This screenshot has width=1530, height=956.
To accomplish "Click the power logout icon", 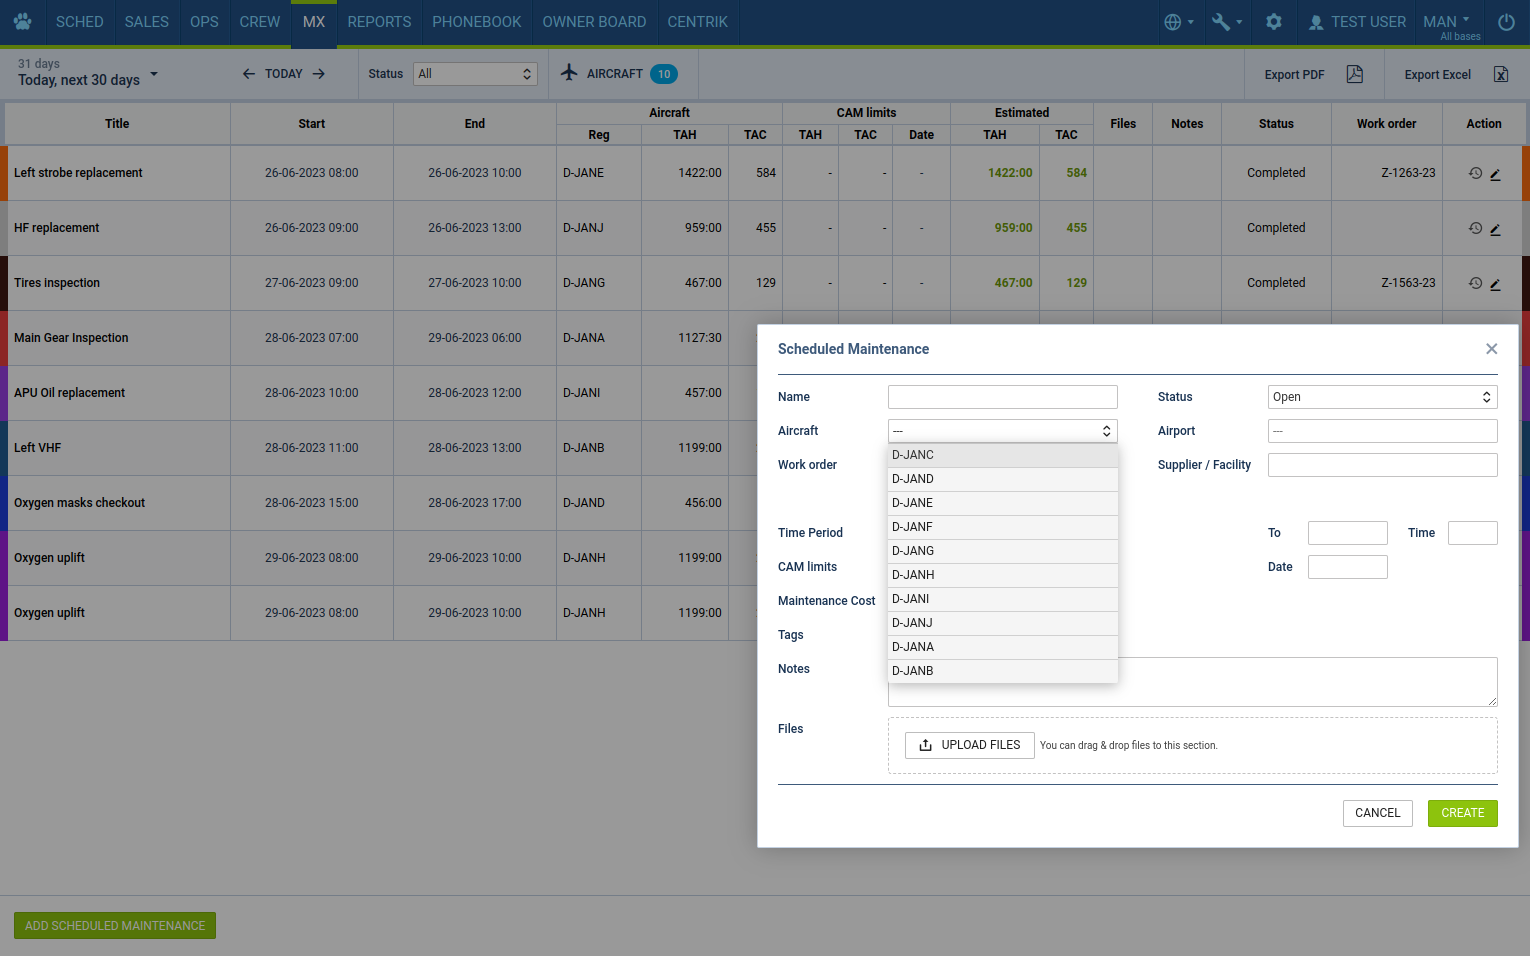I will pyautogui.click(x=1505, y=22).
